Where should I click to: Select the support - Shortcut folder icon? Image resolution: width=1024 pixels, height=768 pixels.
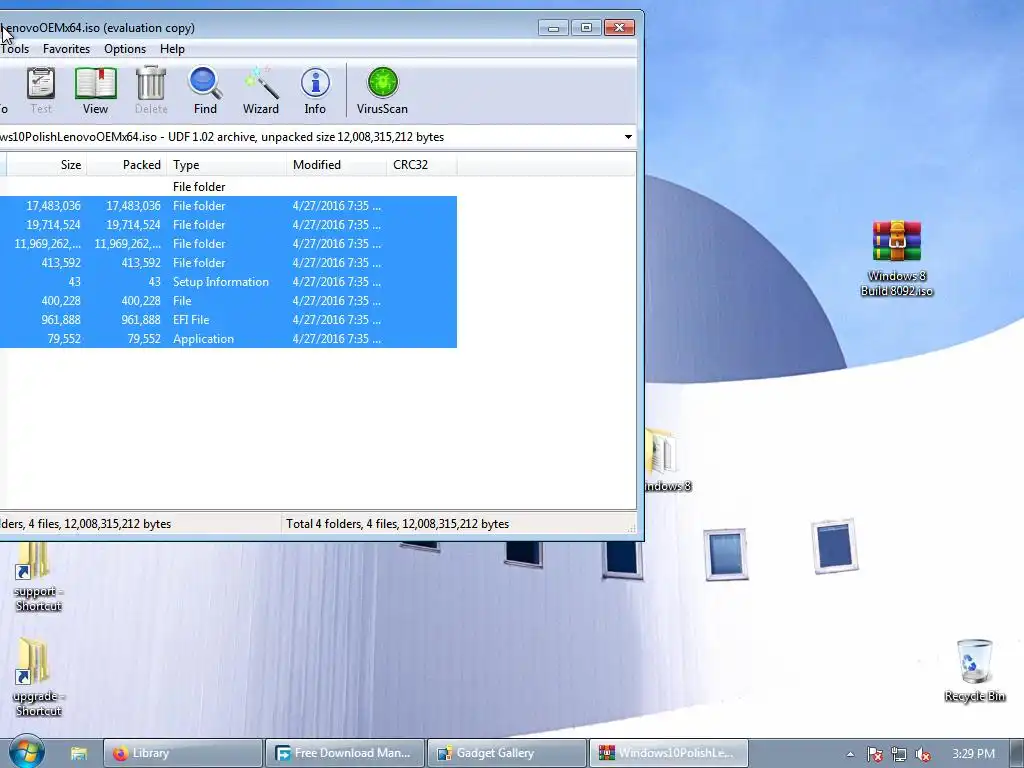(x=37, y=576)
